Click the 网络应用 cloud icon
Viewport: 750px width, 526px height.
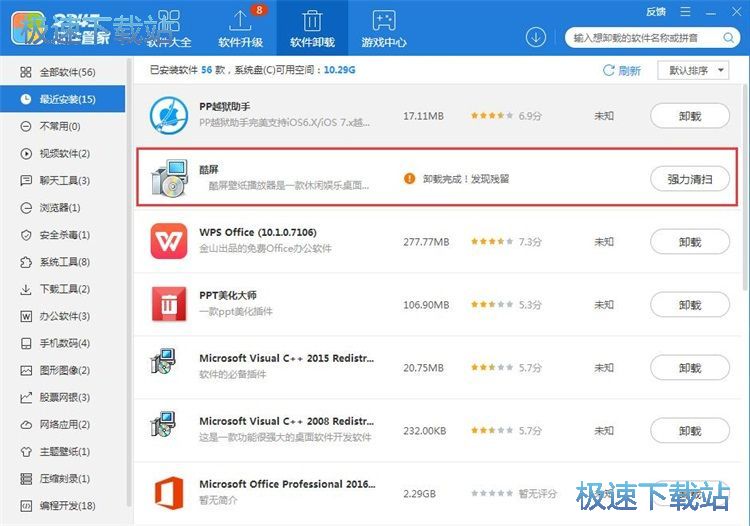[x=26, y=425]
